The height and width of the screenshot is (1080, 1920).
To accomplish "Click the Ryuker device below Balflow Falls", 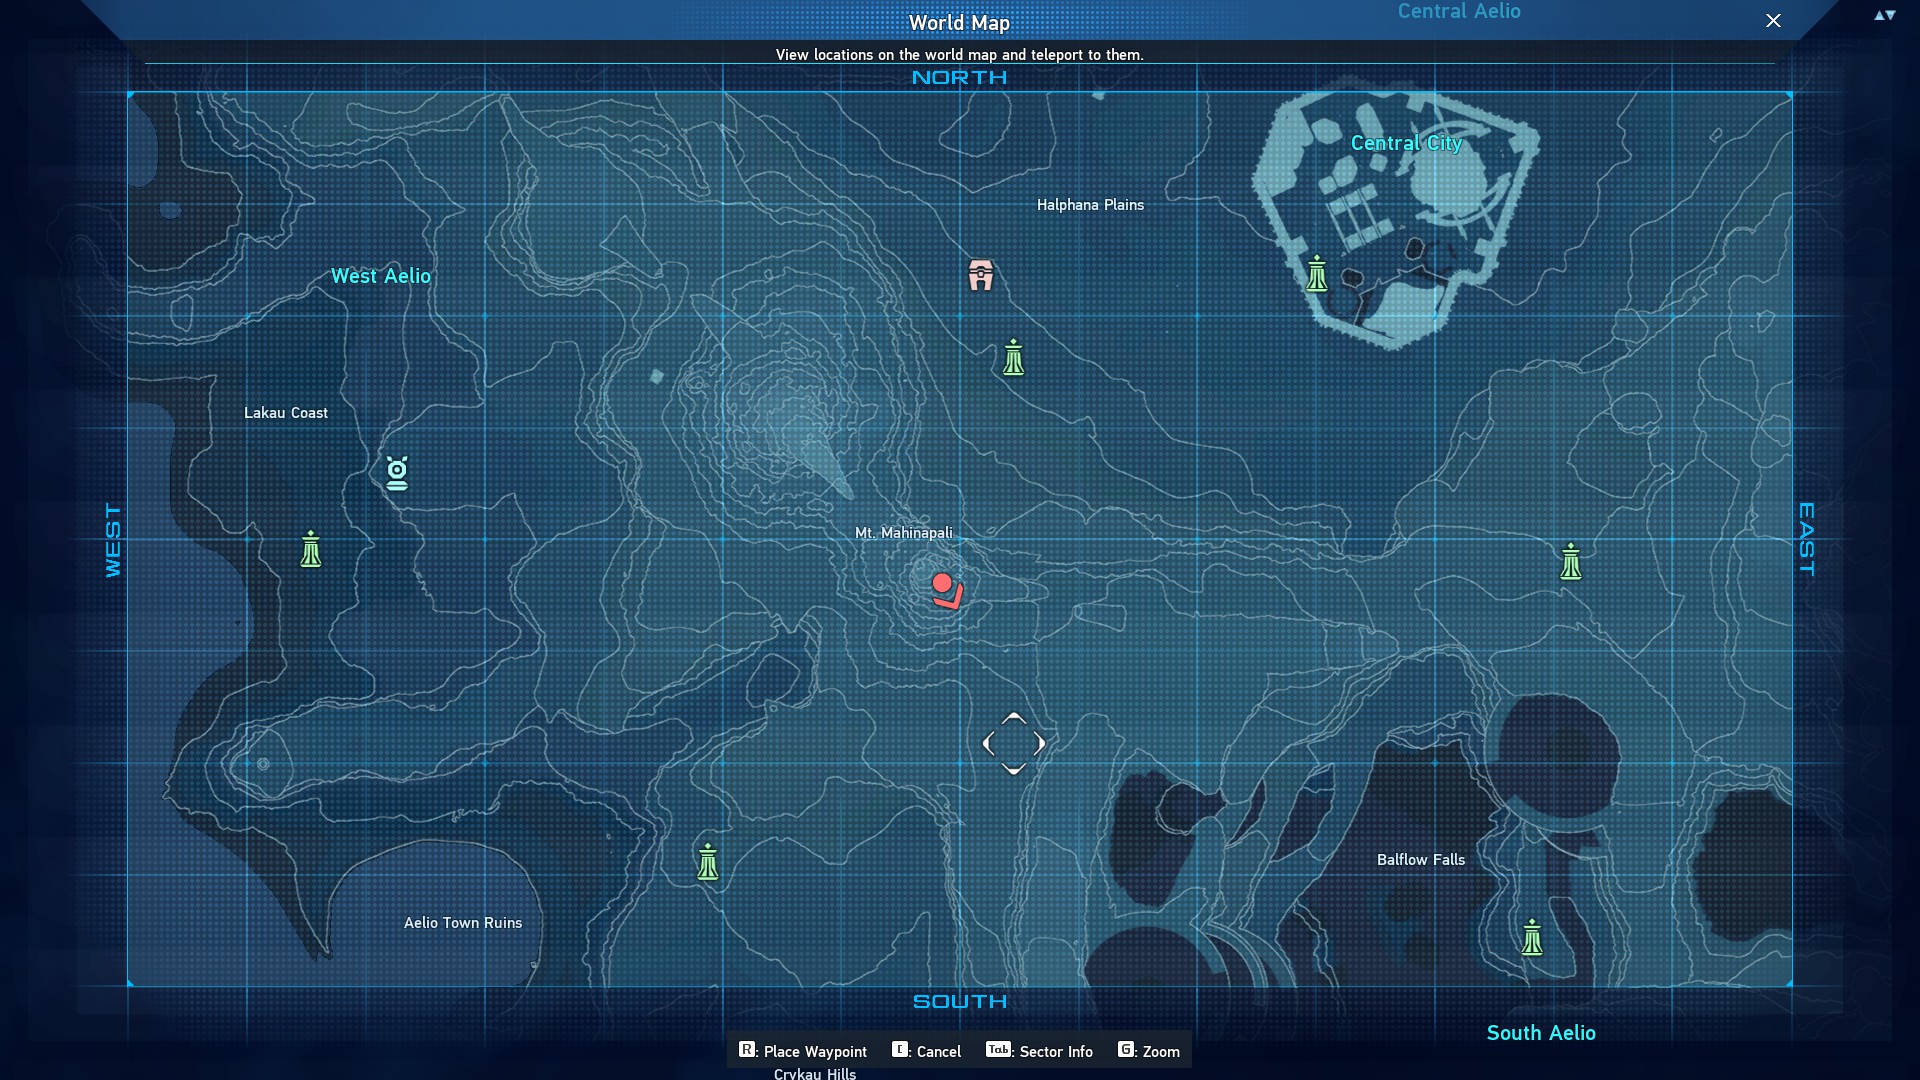I will (1532, 938).
